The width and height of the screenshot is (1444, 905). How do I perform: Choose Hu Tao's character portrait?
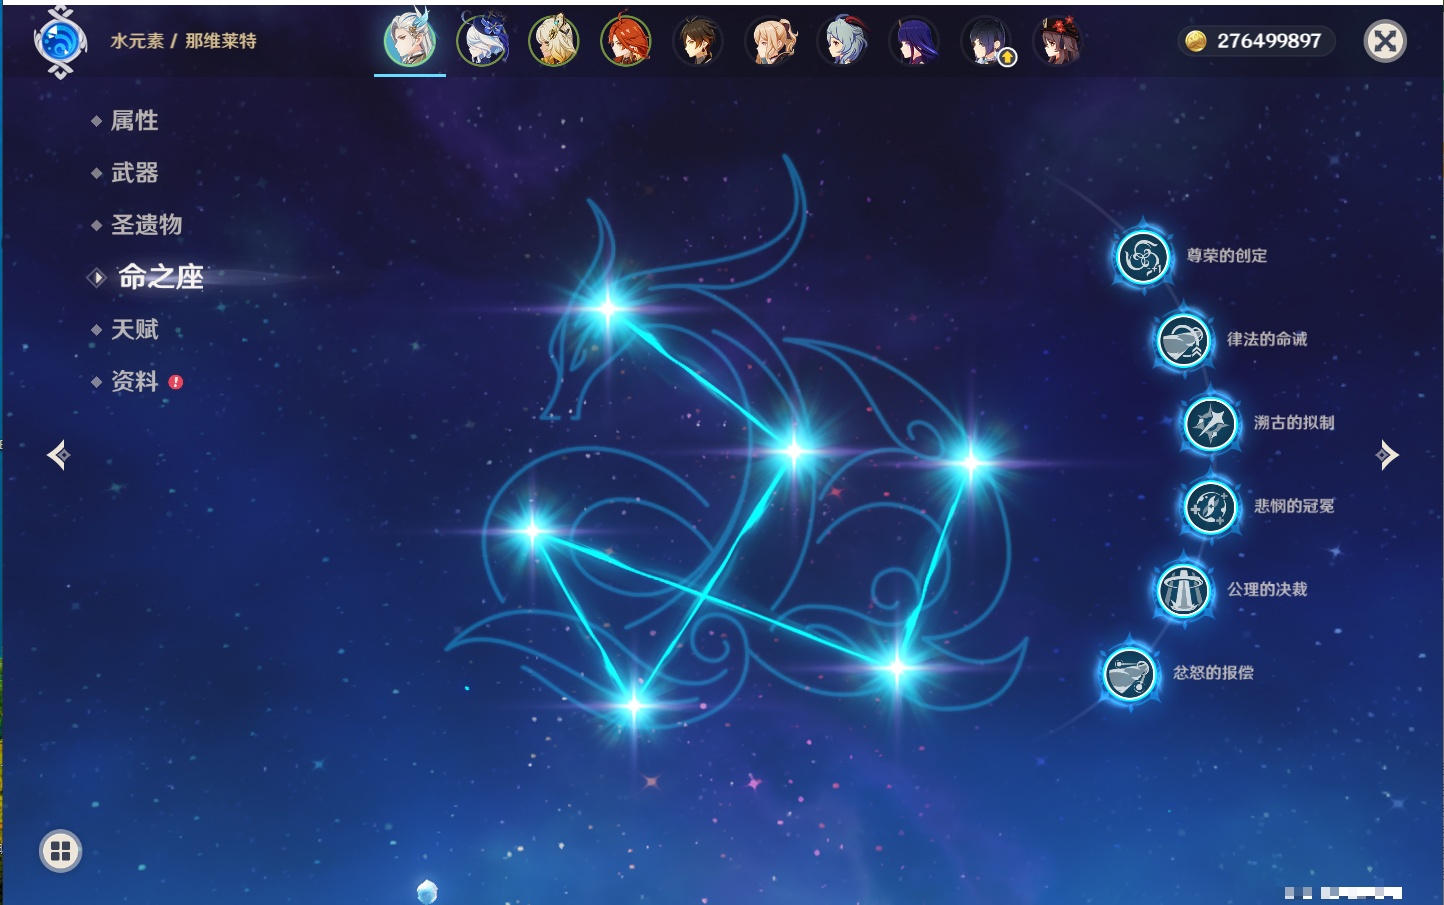tap(1057, 42)
